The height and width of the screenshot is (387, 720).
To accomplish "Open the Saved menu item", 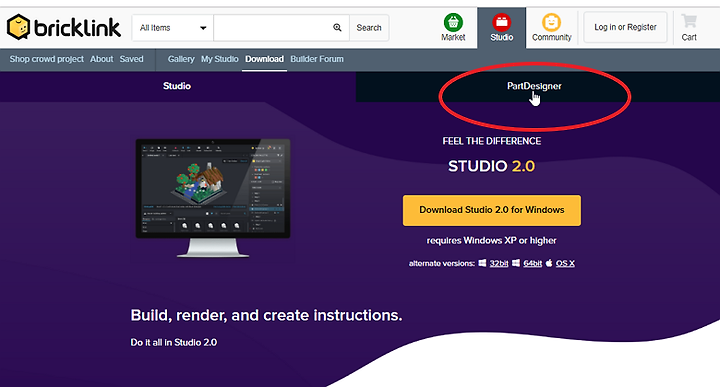I will point(131,59).
